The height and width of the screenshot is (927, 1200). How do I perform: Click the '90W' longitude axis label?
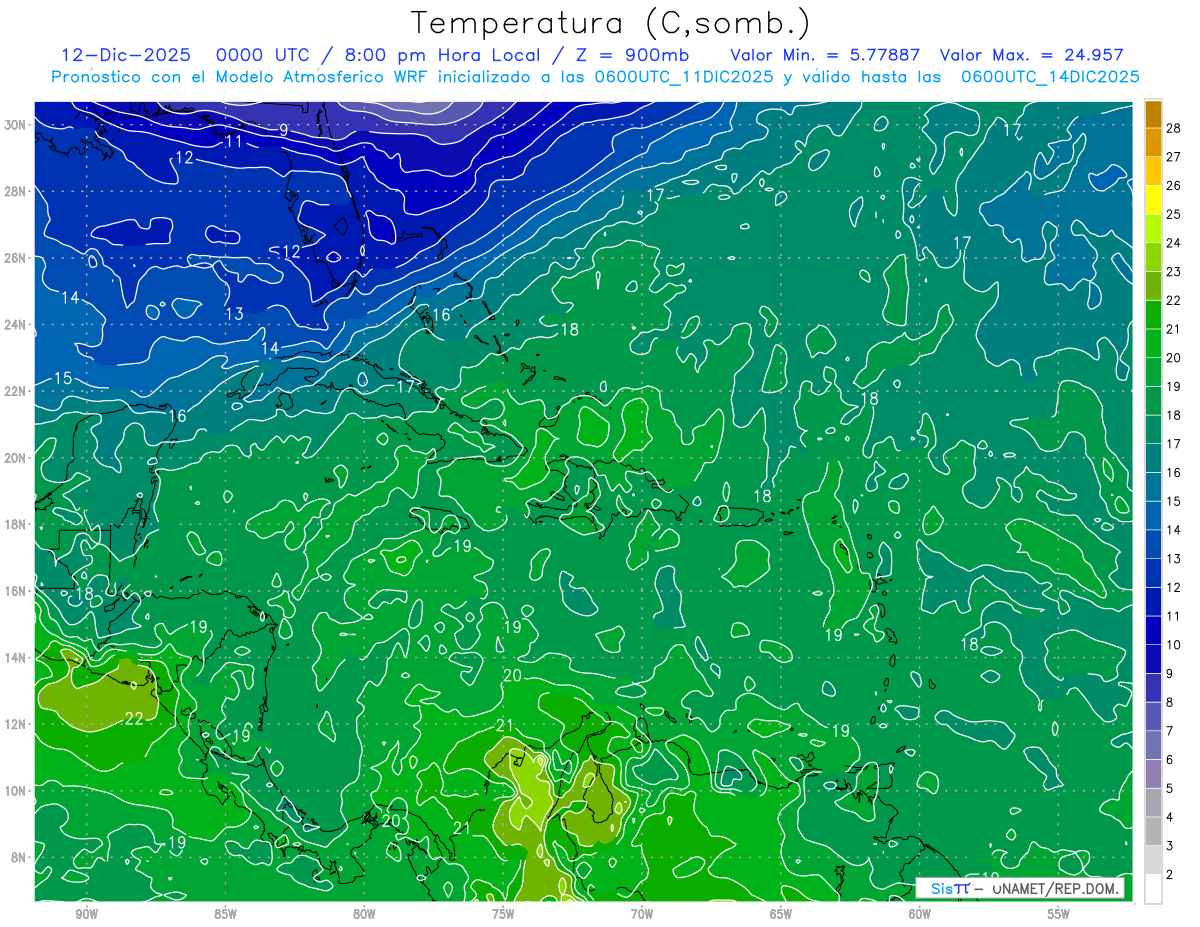click(x=86, y=914)
